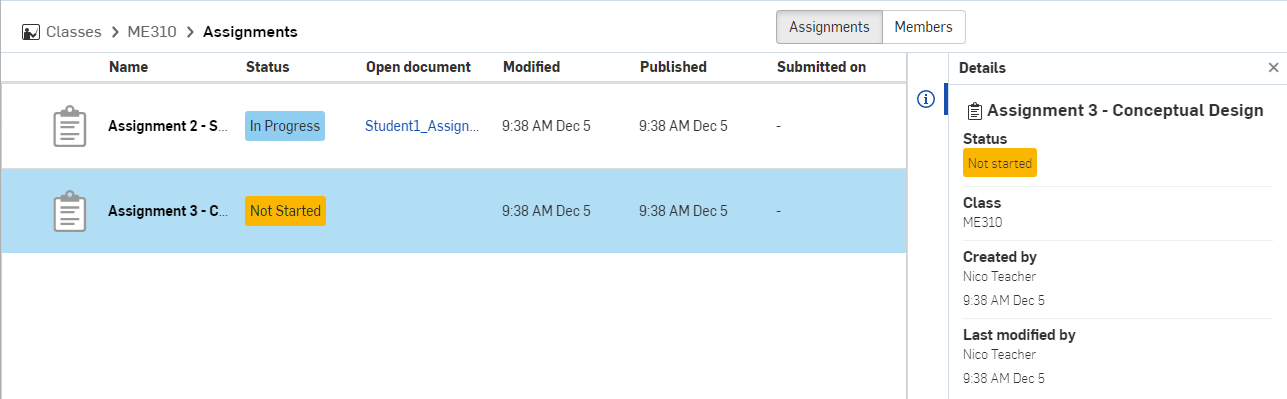
Task: Sort by Modified column header
Action: [531, 67]
